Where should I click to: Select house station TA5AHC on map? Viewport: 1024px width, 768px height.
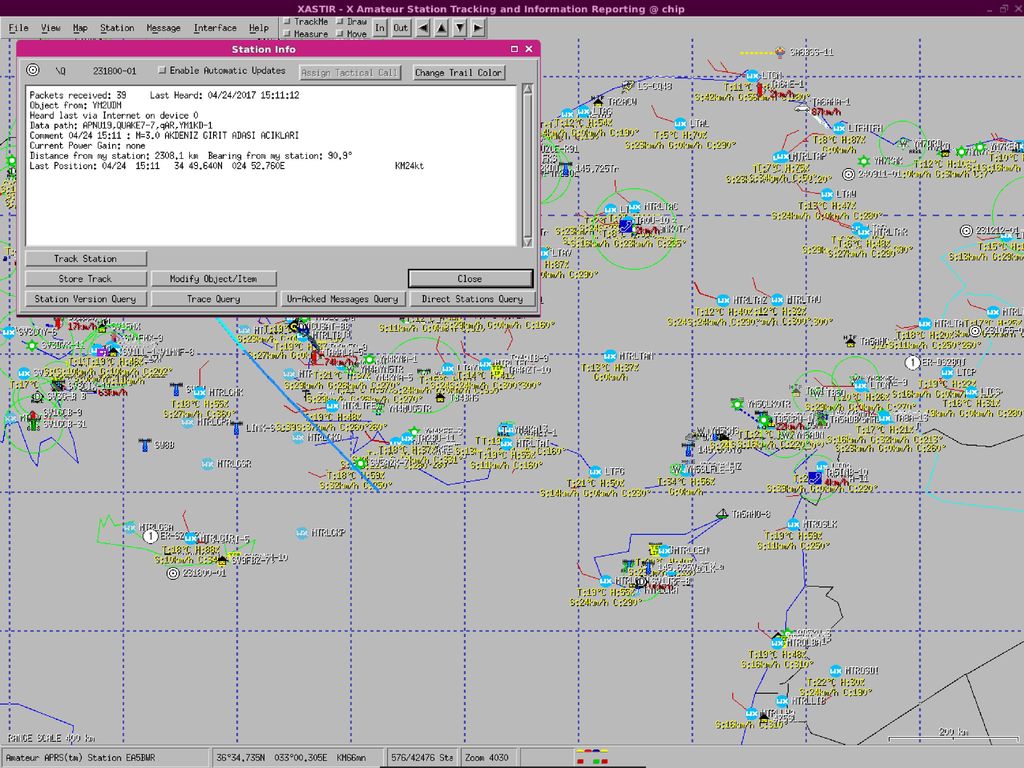click(x=850, y=340)
